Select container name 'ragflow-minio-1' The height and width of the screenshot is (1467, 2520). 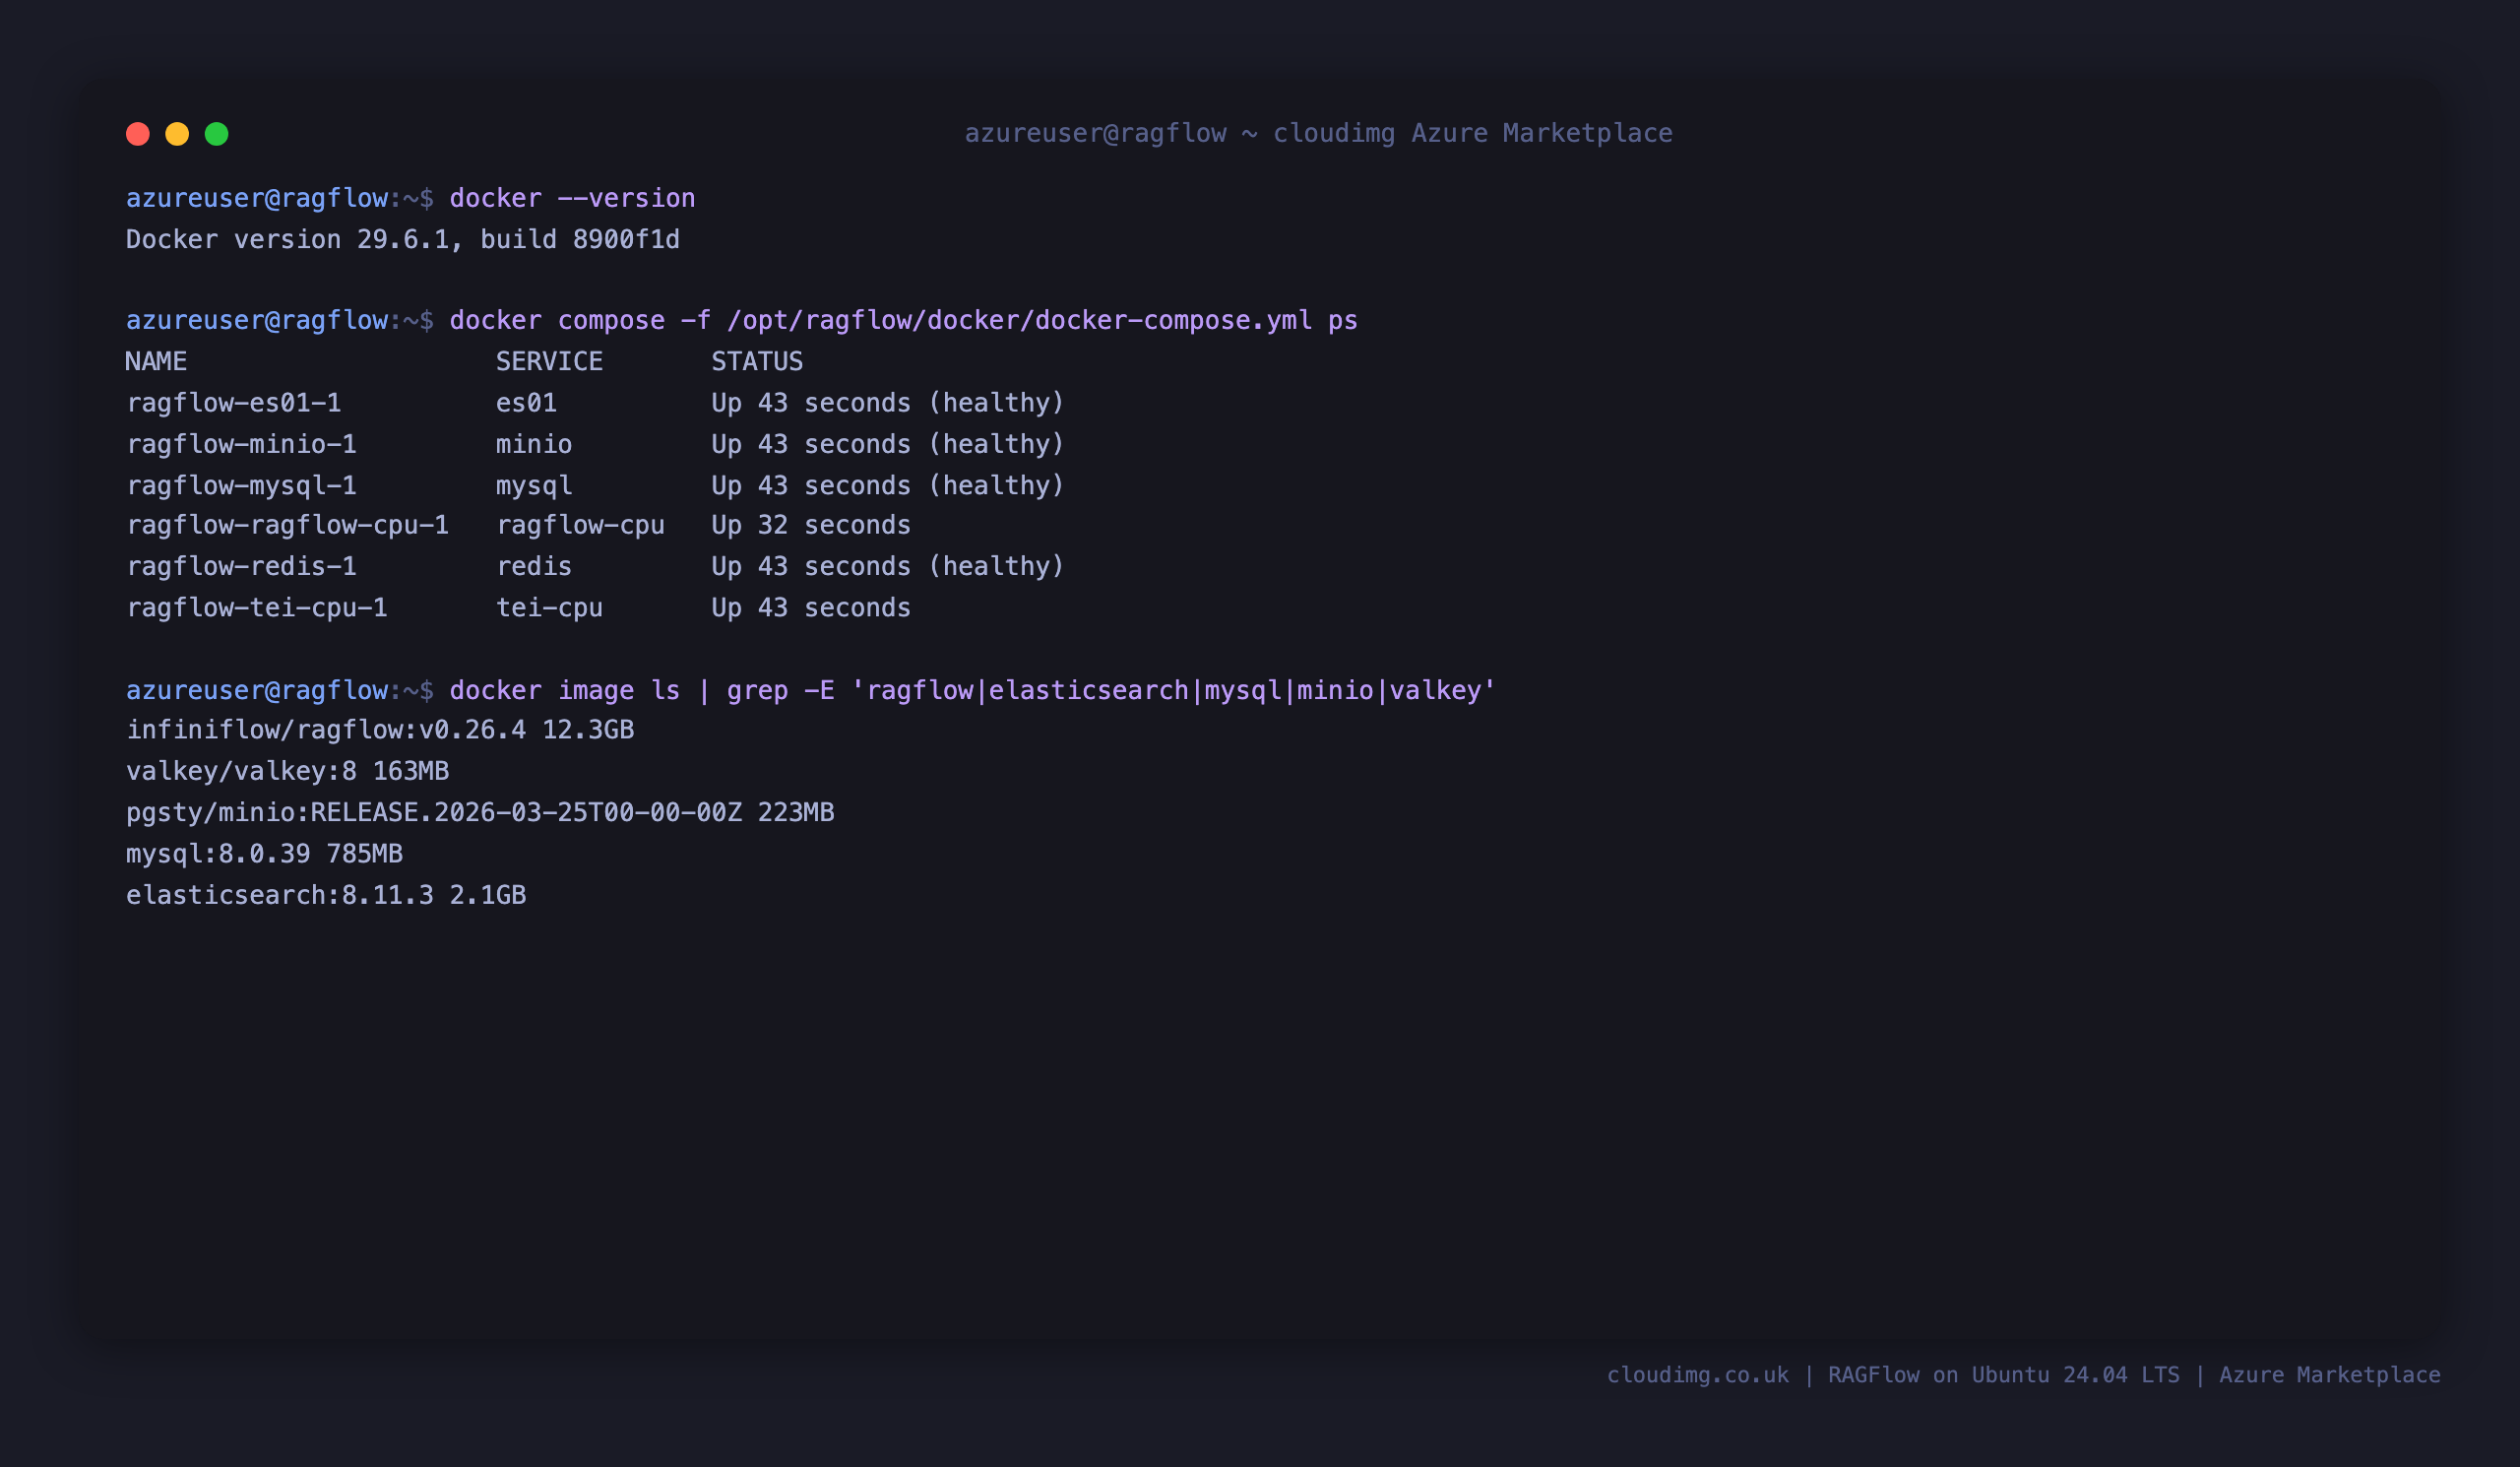tap(241, 444)
